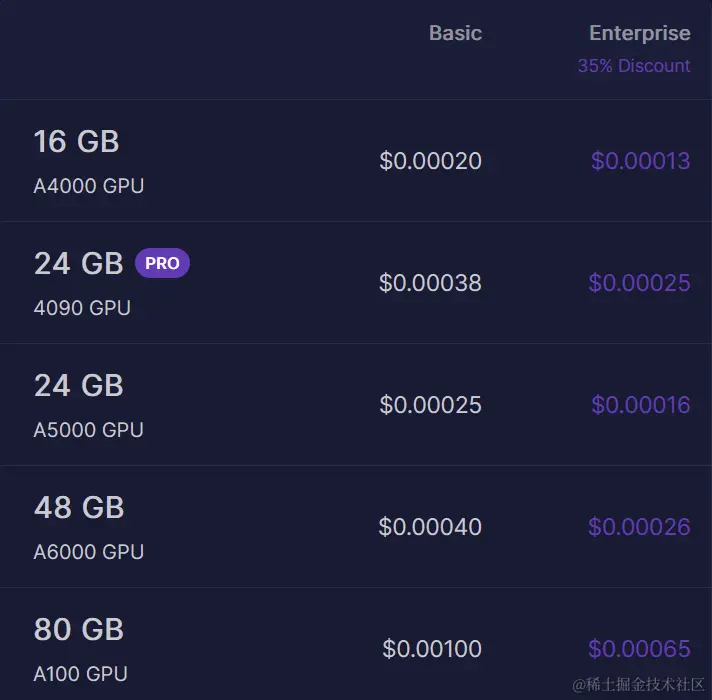Select the Basic column header
The height and width of the screenshot is (700, 712).
click(455, 33)
